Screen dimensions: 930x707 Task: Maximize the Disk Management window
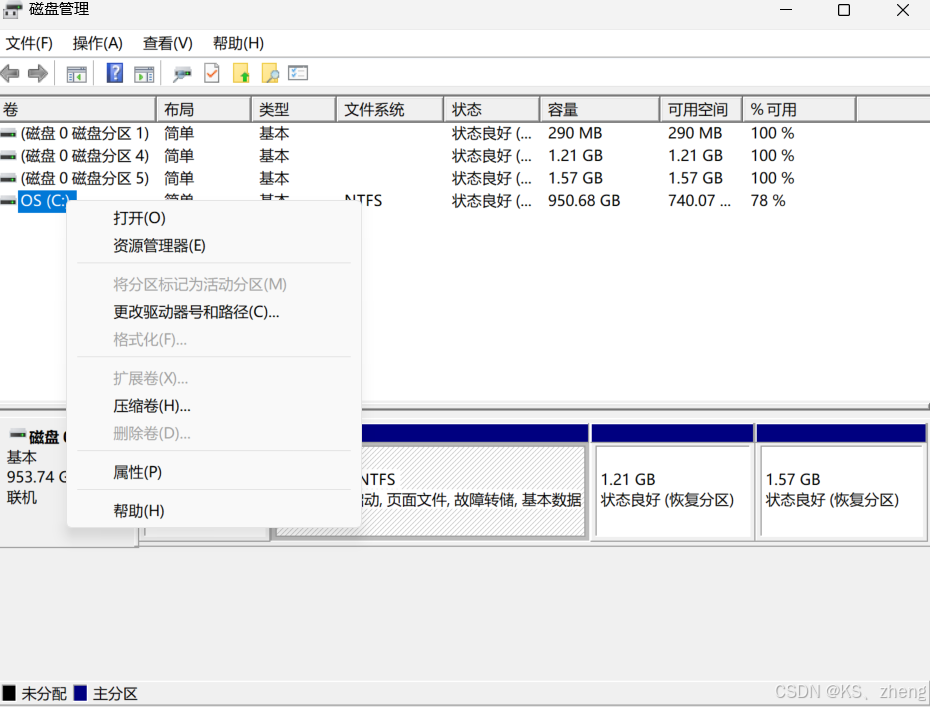844,10
